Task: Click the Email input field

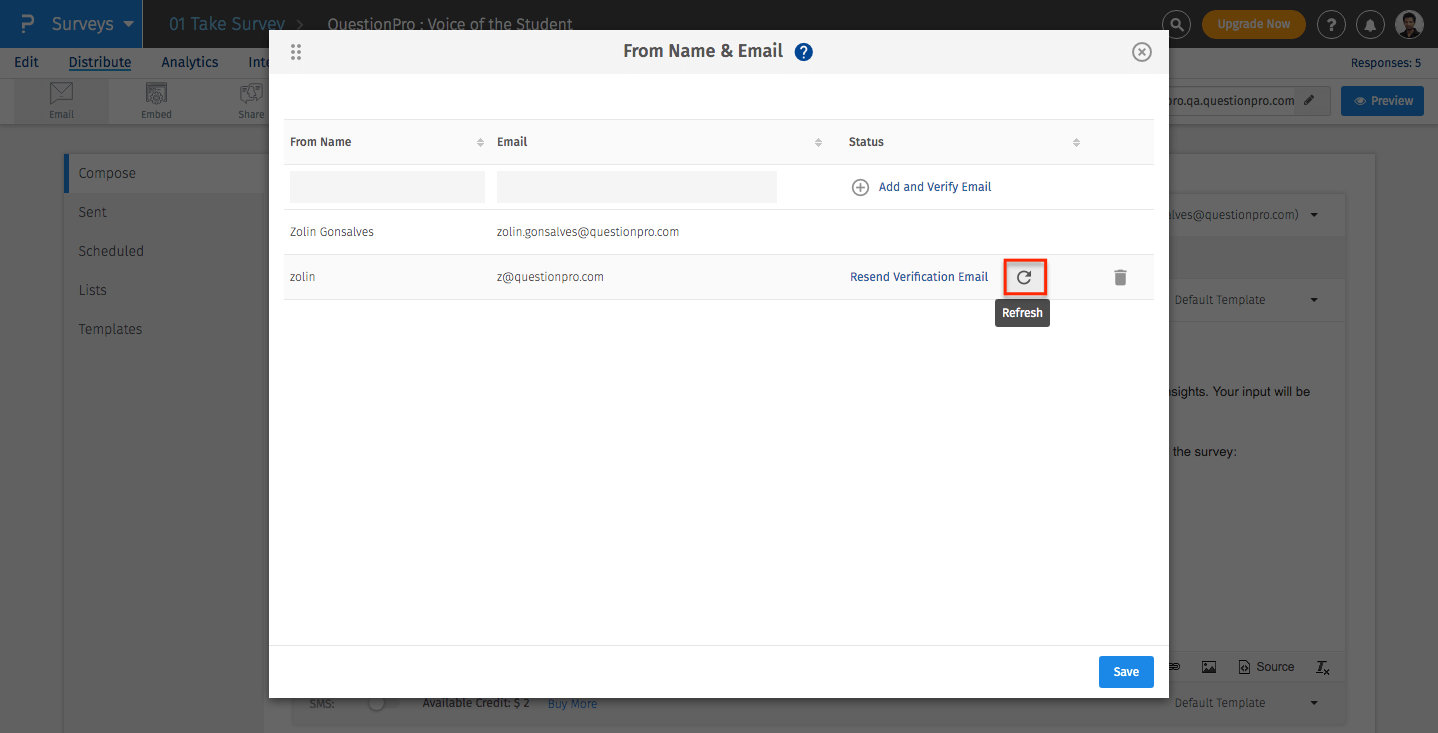Action: coord(637,187)
